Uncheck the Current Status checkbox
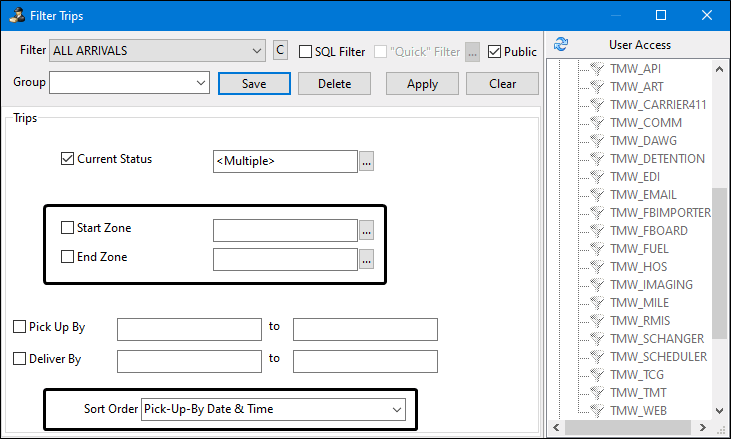The height and width of the screenshot is (439, 731). [67, 158]
